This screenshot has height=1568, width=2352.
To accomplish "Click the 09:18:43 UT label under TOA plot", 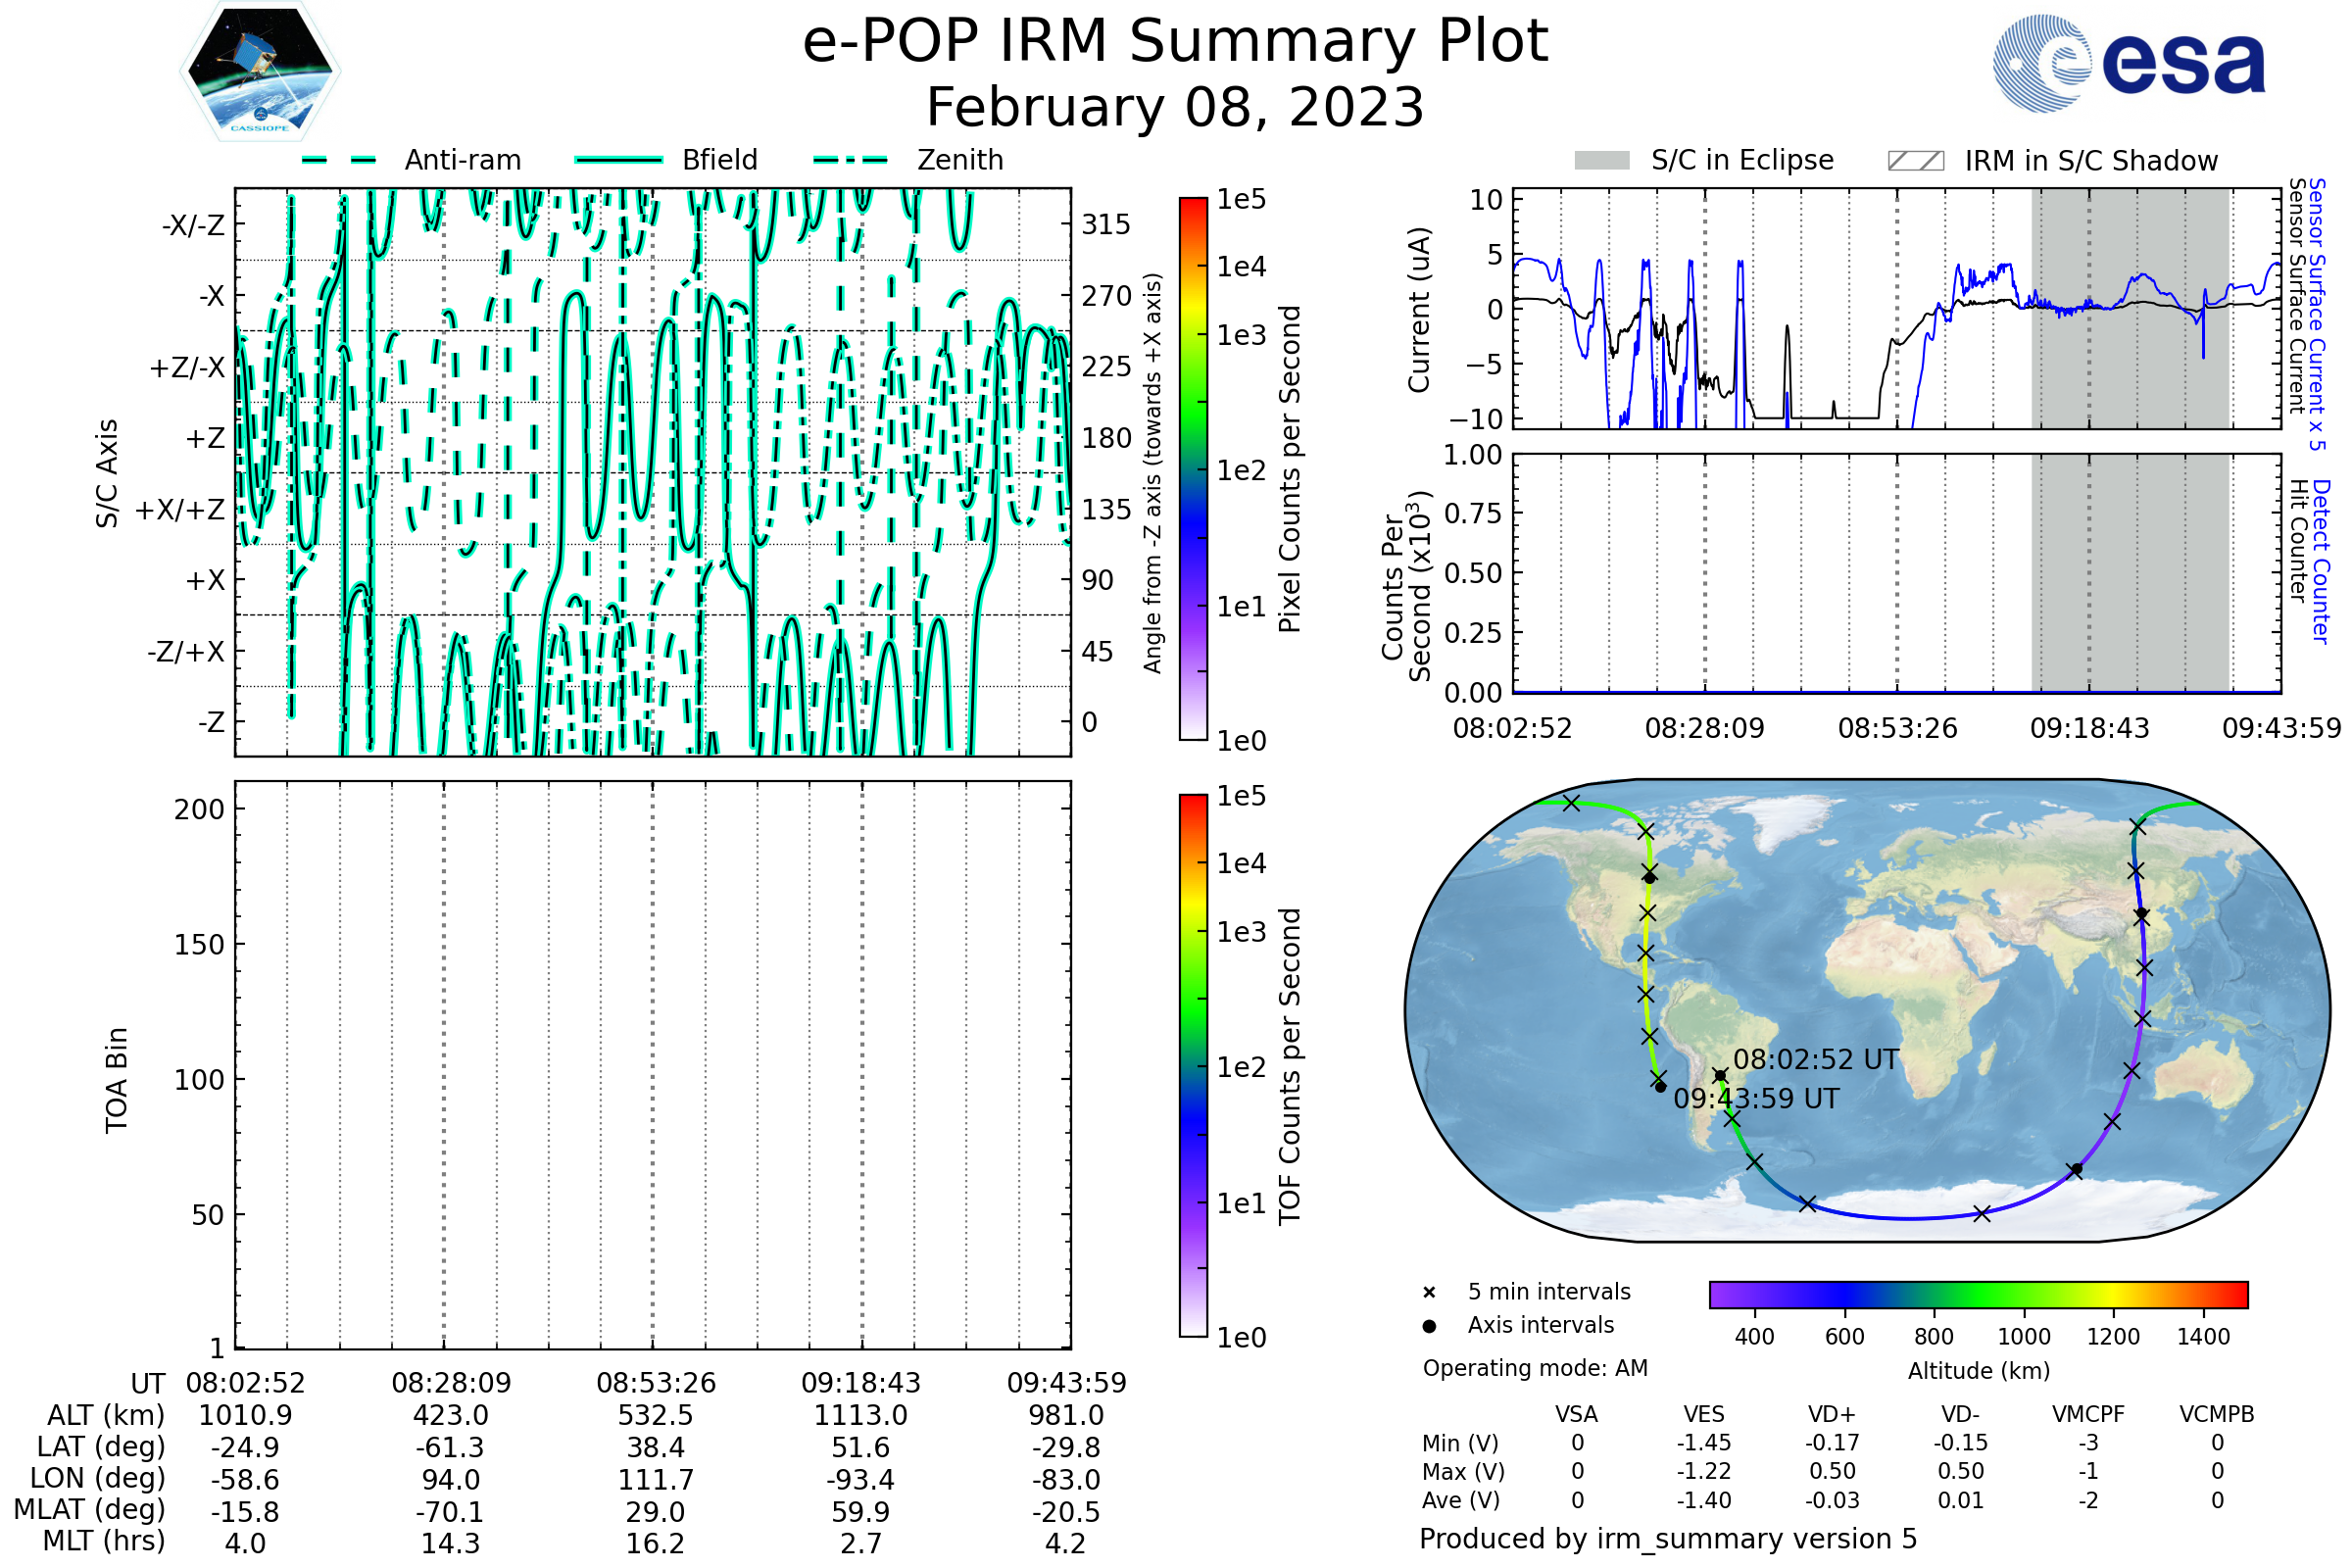I will tap(860, 1383).
